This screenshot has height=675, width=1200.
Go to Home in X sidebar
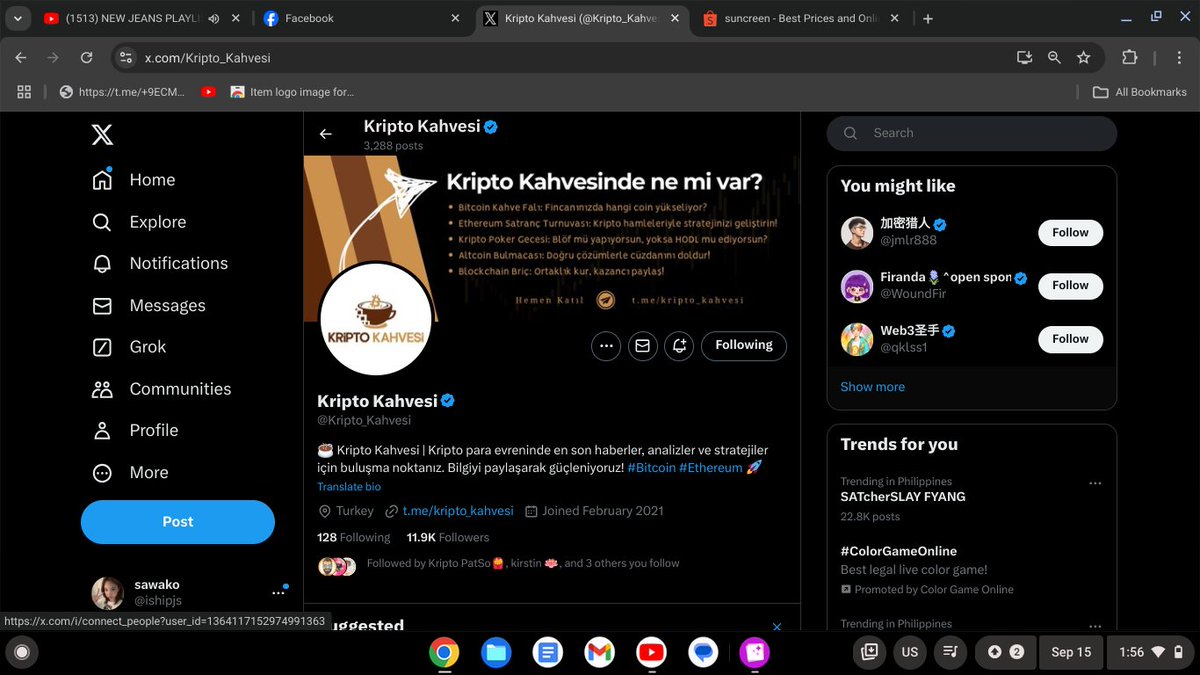[133, 180]
